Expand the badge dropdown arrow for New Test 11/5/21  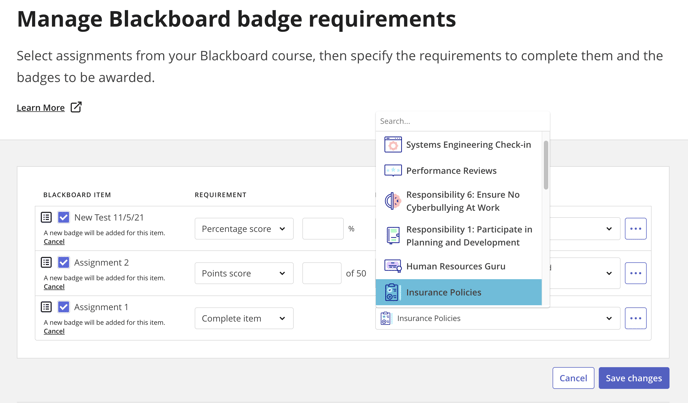point(609,229)
